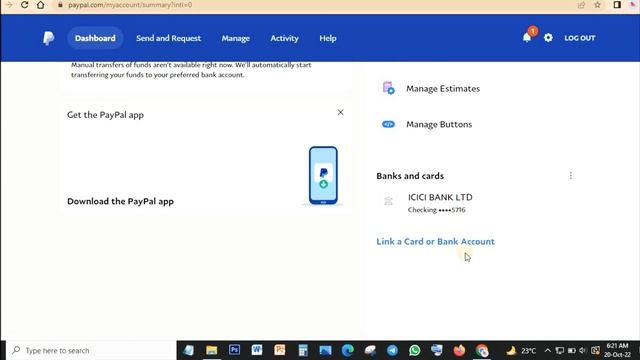Open Banks and cards options menu
640x360 pixels.
tap(571, 176)
